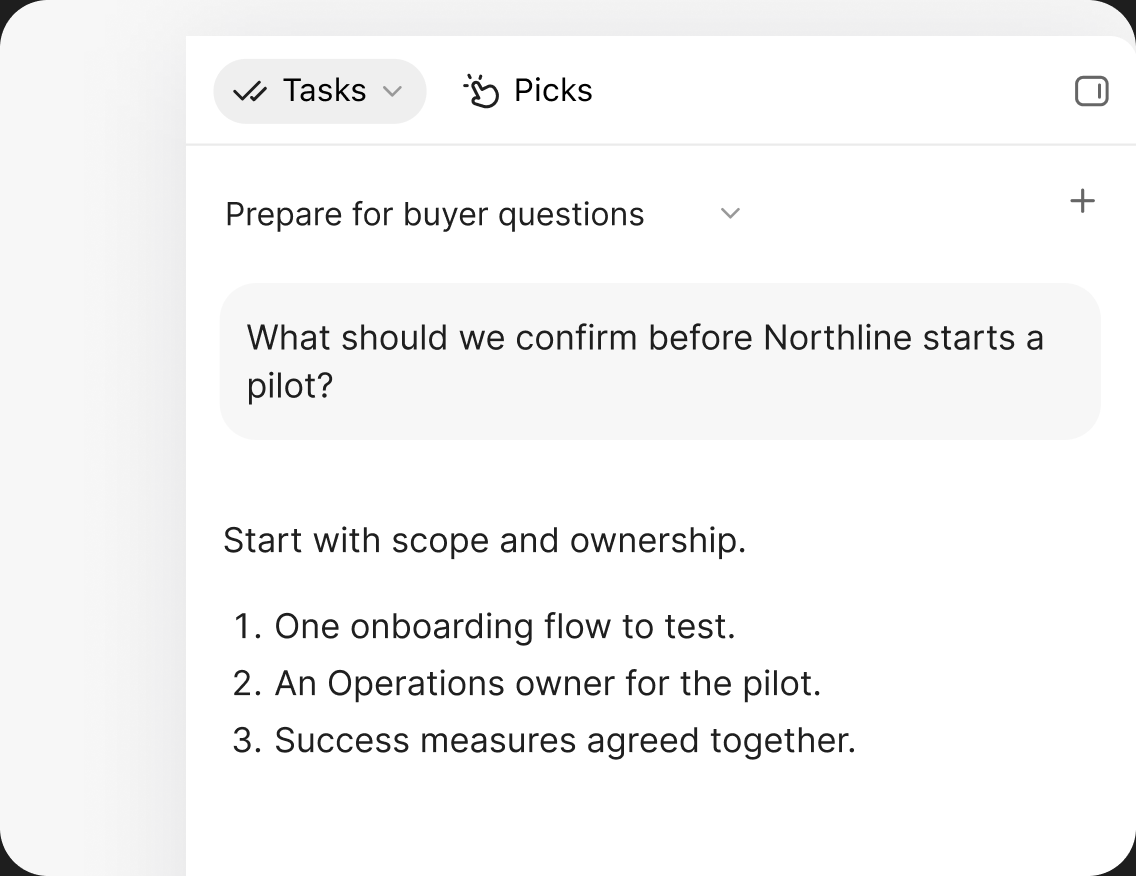Click the word pilot? in the question bubble
Image resolution: width=1136 pixels, height=876 pixels.
tap(290, 386)
